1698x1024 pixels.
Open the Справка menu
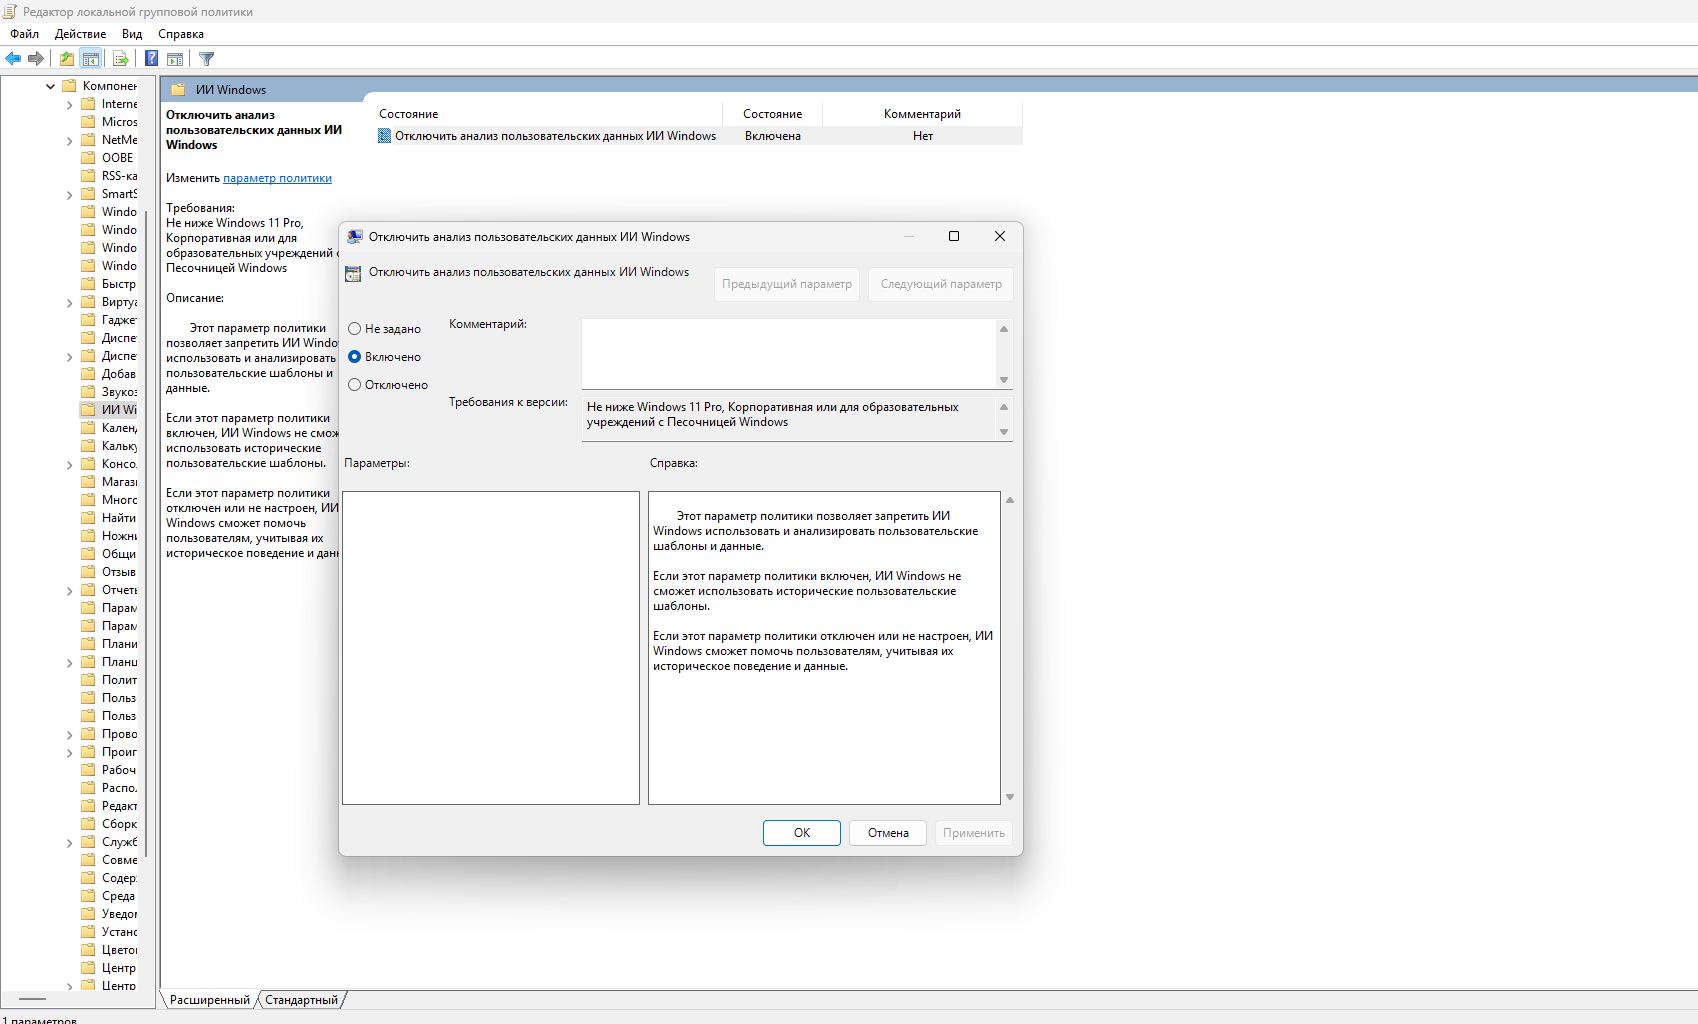tap(181, 34)
